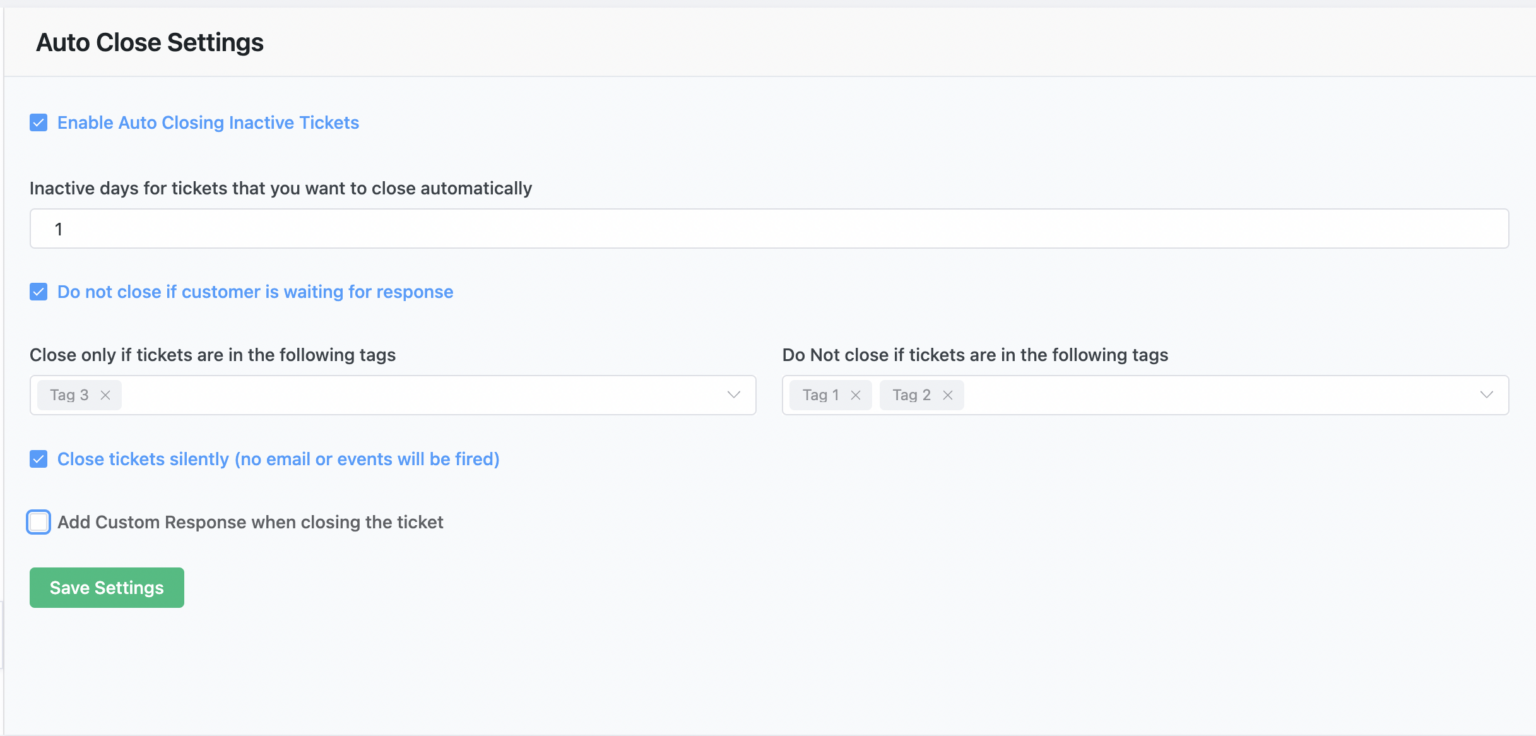Click the Enable Auto Closing Inactive Tickets label
The height and width of the screenshot is (736, 1536).
(x=208, y=122)
